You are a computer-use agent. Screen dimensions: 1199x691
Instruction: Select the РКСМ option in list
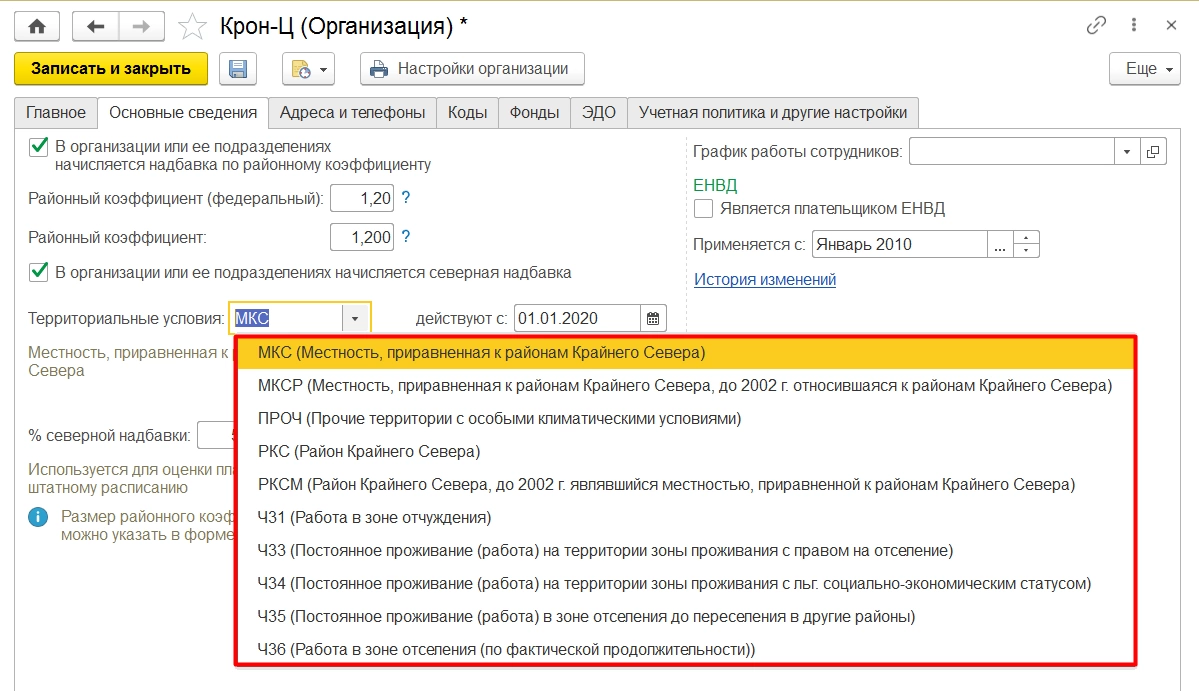tap(685, 484)
